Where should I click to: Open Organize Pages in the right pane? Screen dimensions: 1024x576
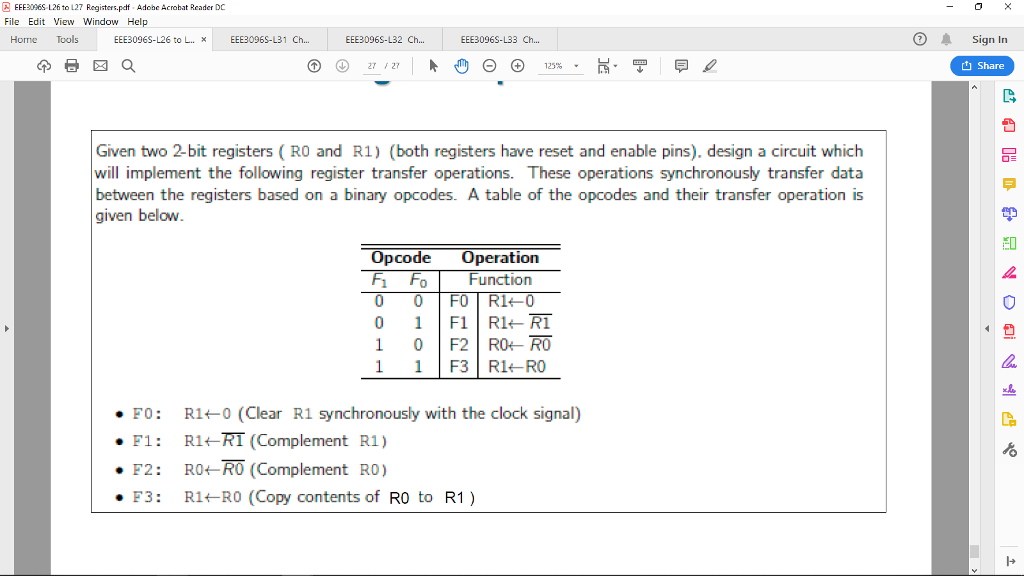click(x=1010, y=242)
